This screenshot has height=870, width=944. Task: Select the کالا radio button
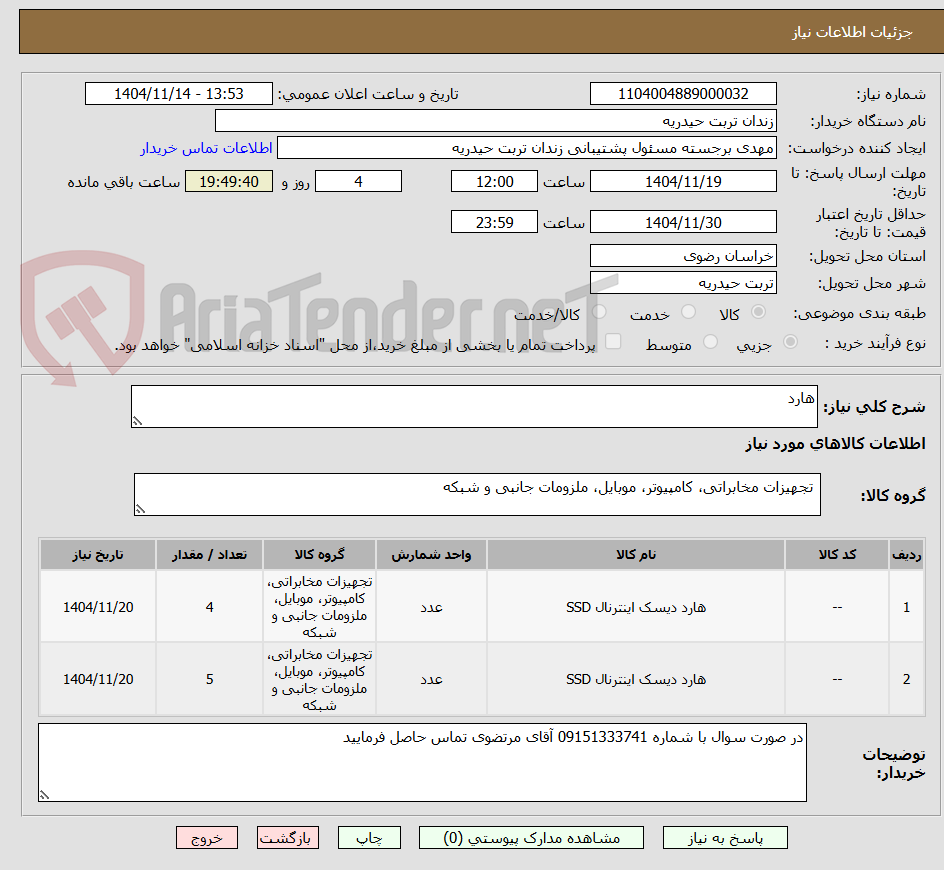point(759,312)
